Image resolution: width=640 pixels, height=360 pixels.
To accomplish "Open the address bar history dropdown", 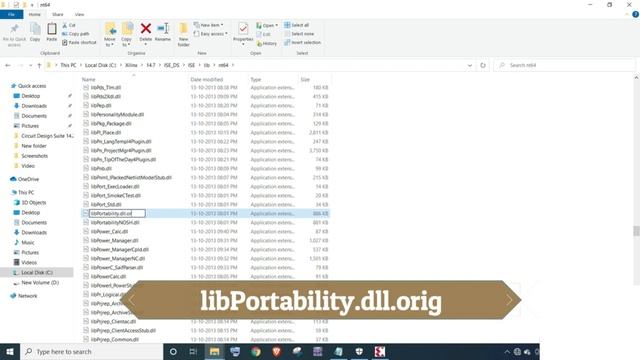I will point(470,65).
